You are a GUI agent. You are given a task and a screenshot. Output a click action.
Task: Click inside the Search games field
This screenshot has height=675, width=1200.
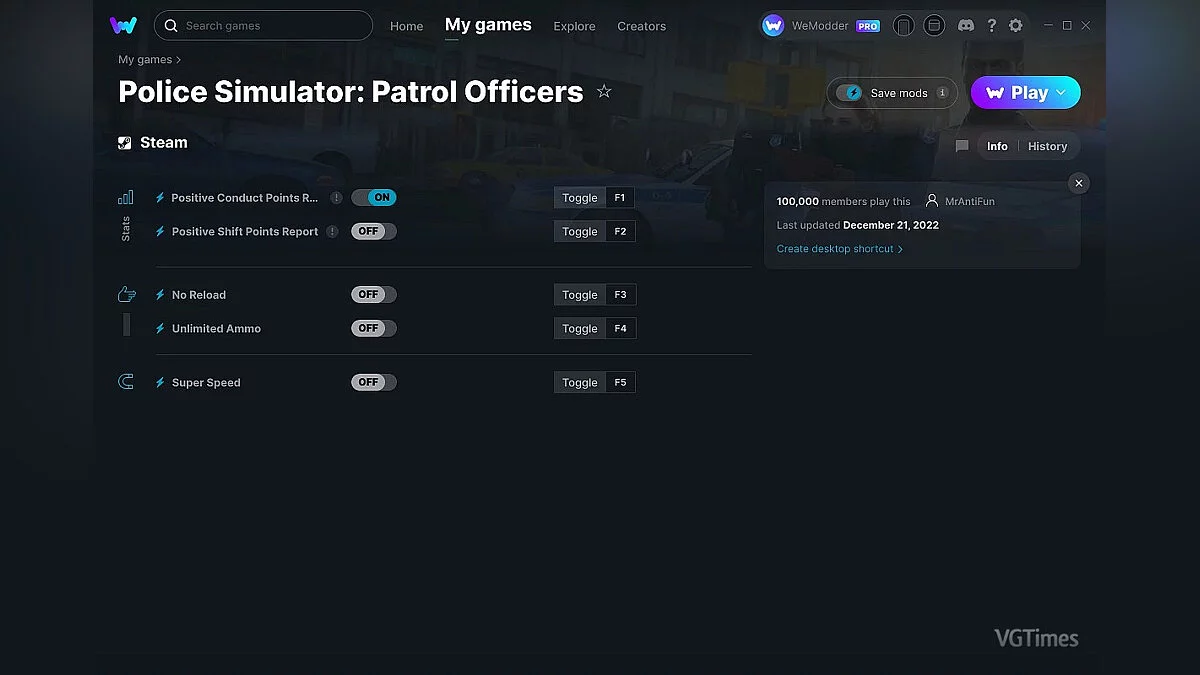coord(263,25)
